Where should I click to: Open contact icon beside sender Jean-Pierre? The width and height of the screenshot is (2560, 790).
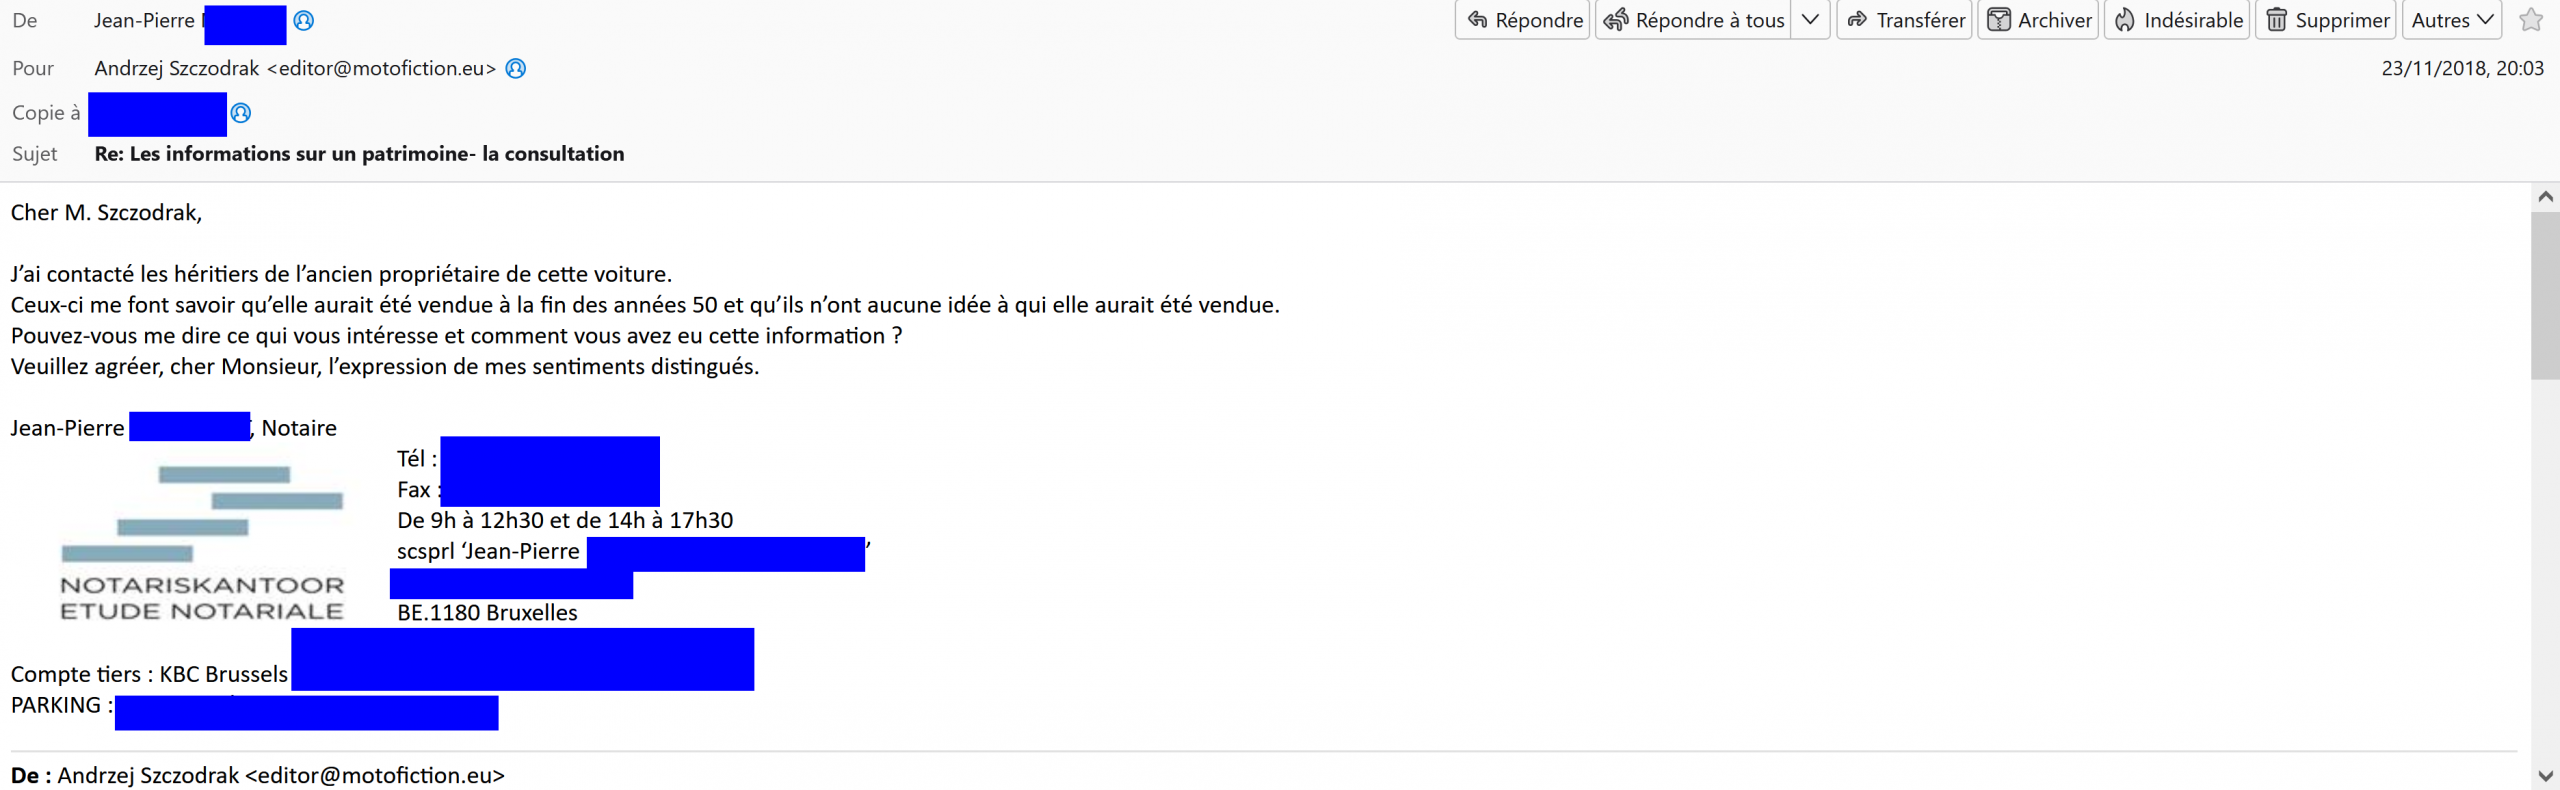point(304,21)
